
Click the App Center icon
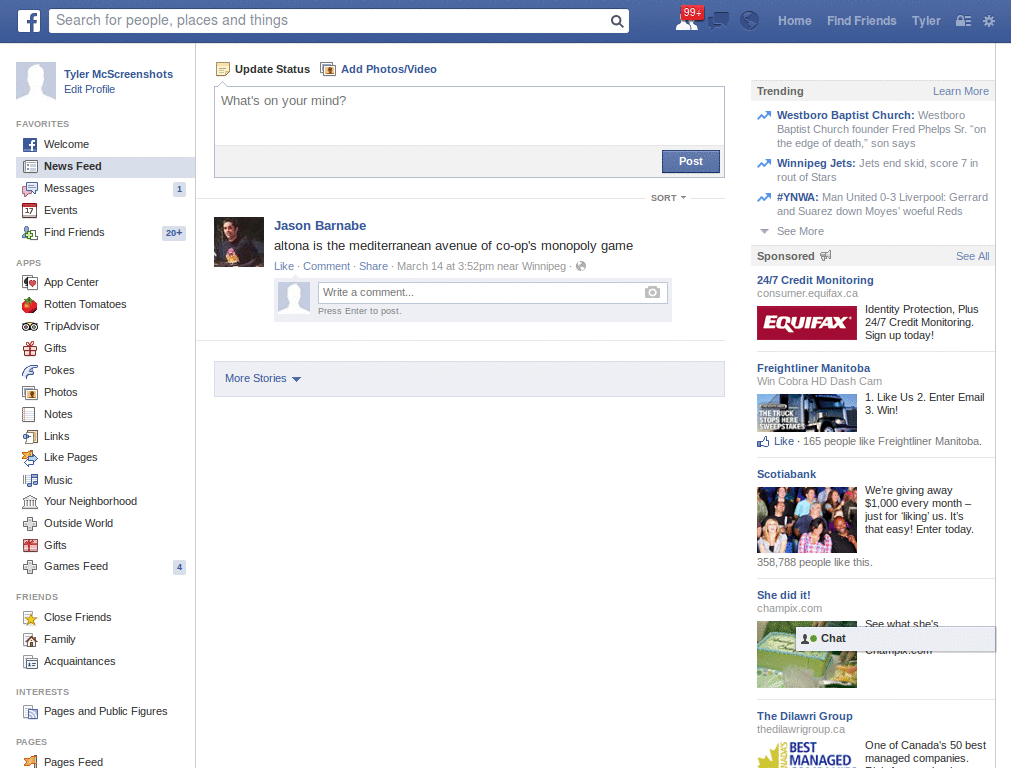tap(30, 282)
